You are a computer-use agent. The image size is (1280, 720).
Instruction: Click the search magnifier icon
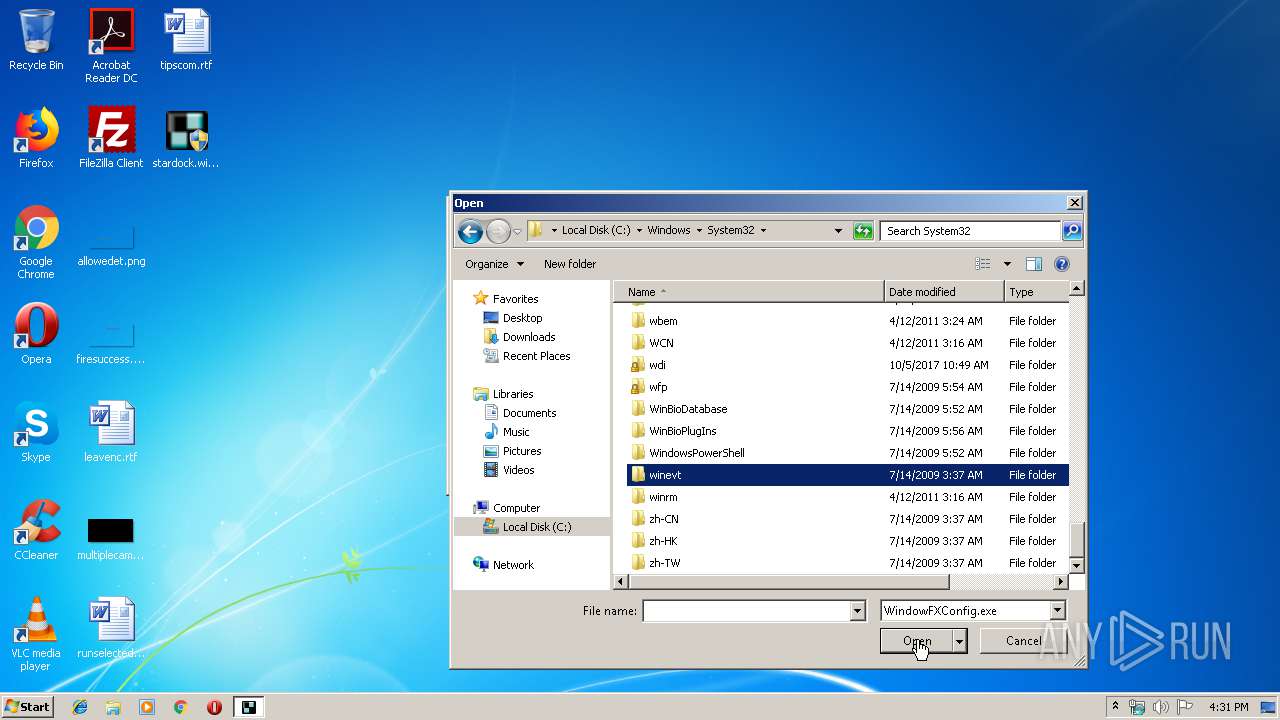[1071, 231]
